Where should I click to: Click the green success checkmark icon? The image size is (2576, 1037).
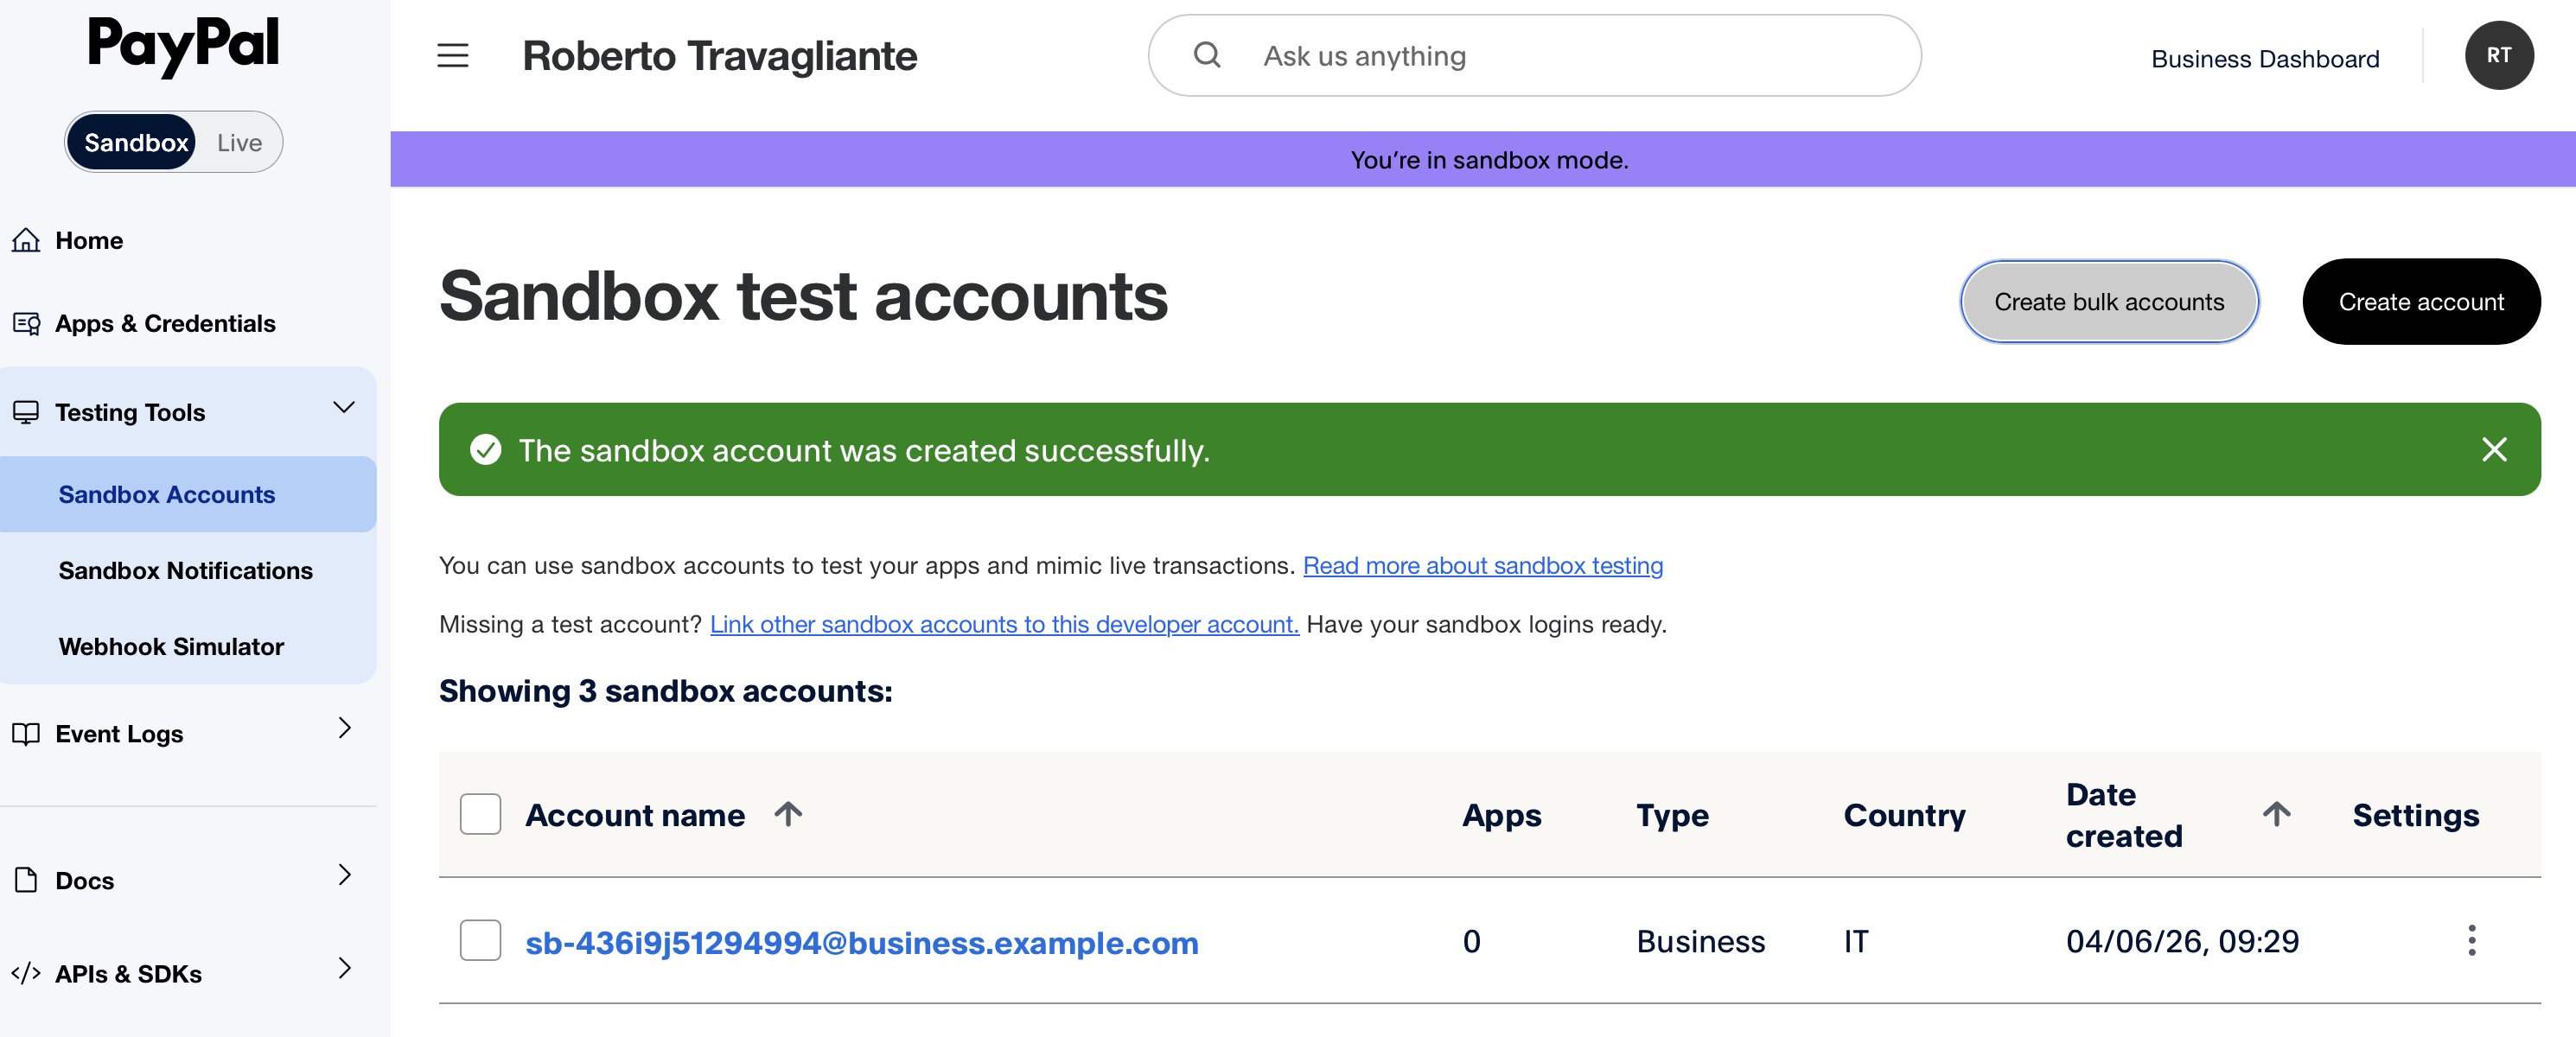point(486,450)
